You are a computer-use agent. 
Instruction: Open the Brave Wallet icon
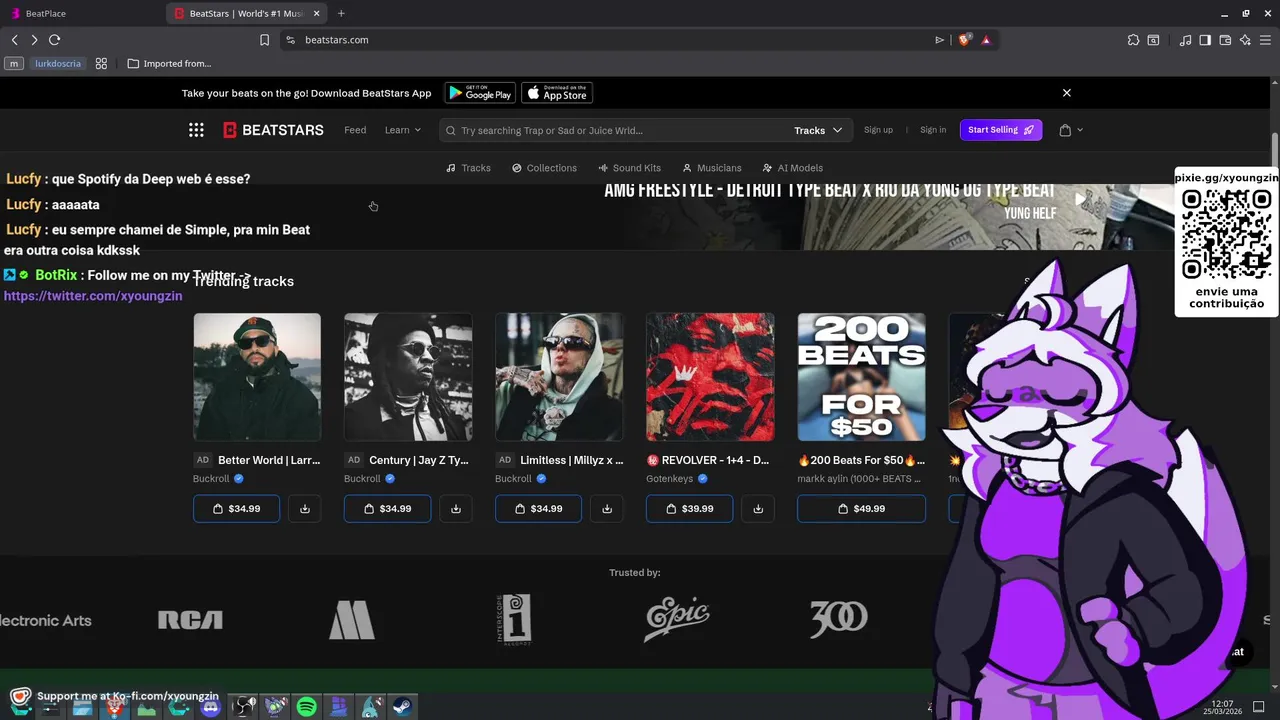coord(1225,40)
